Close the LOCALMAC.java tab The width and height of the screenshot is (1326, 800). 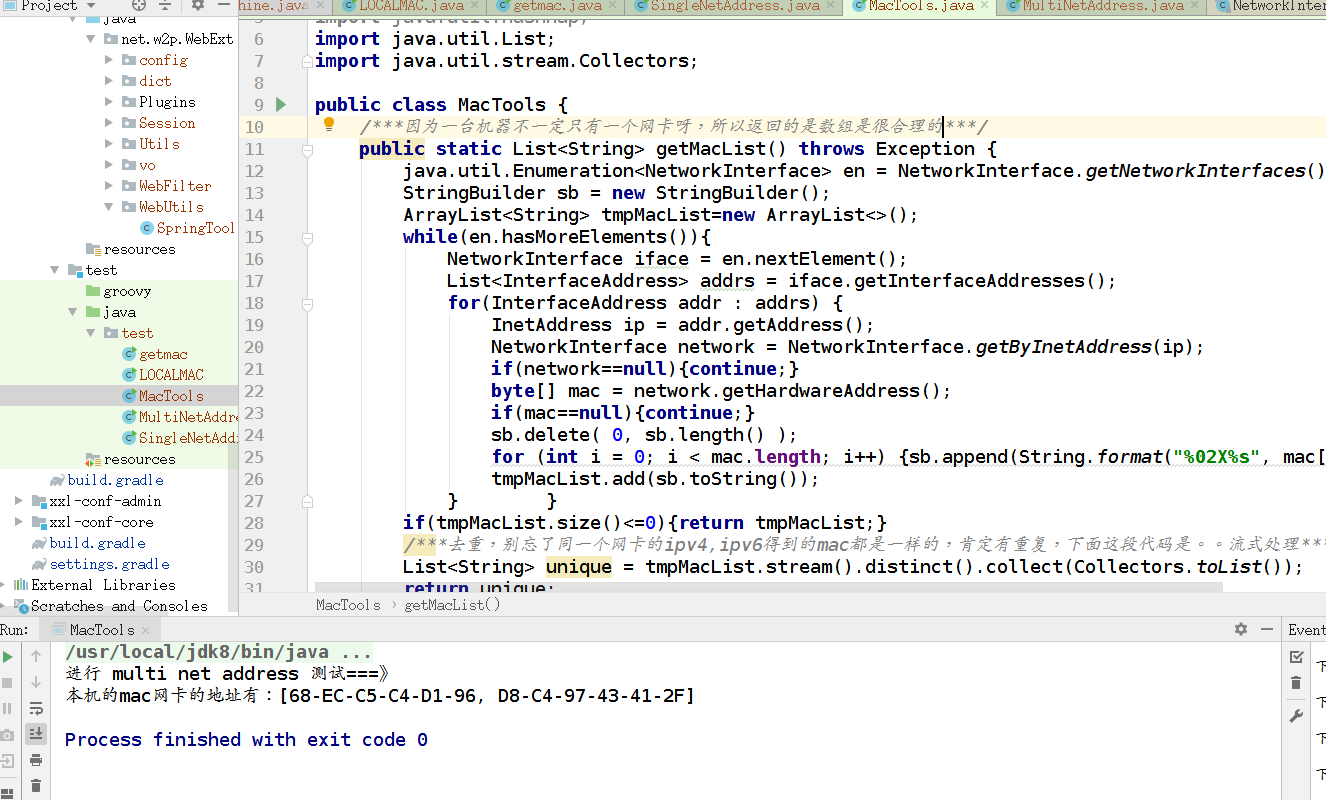473,6
